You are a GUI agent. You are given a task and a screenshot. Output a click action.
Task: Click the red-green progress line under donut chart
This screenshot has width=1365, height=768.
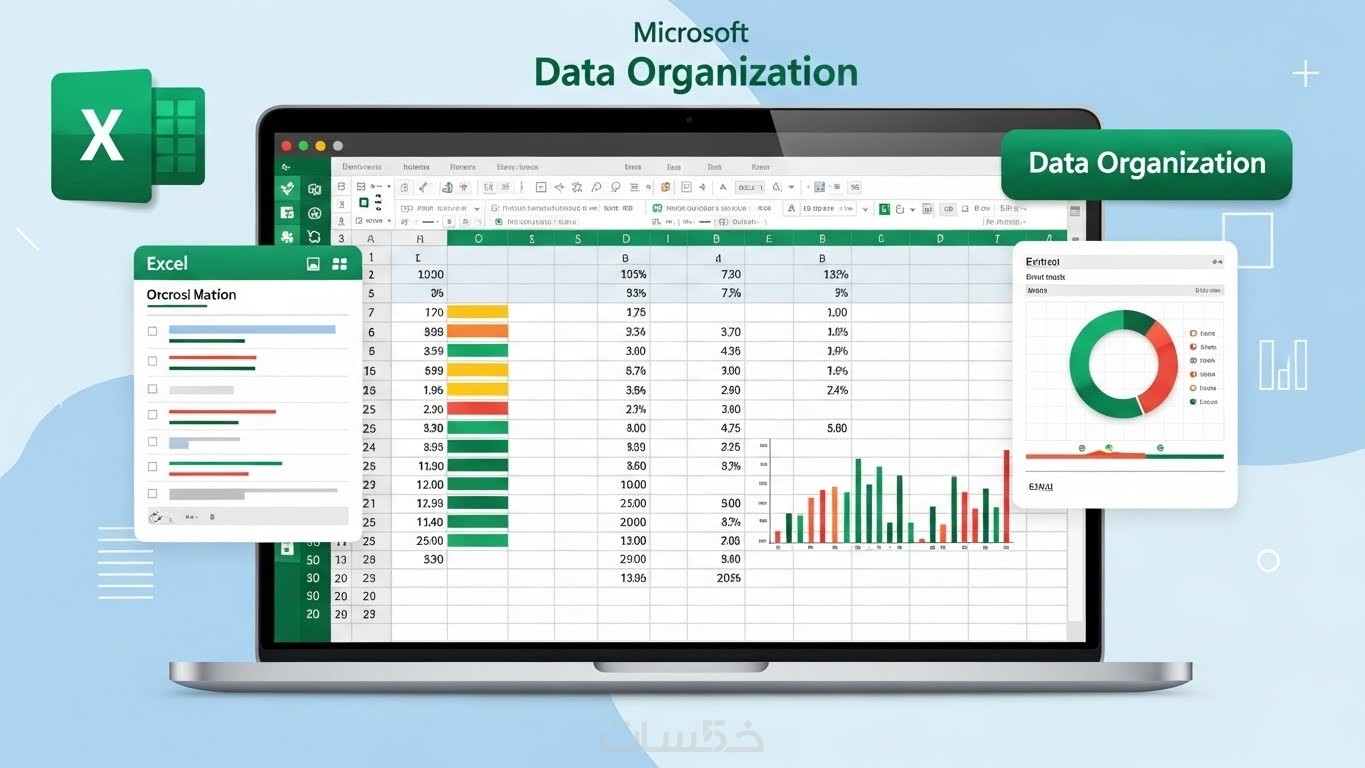1124,456
